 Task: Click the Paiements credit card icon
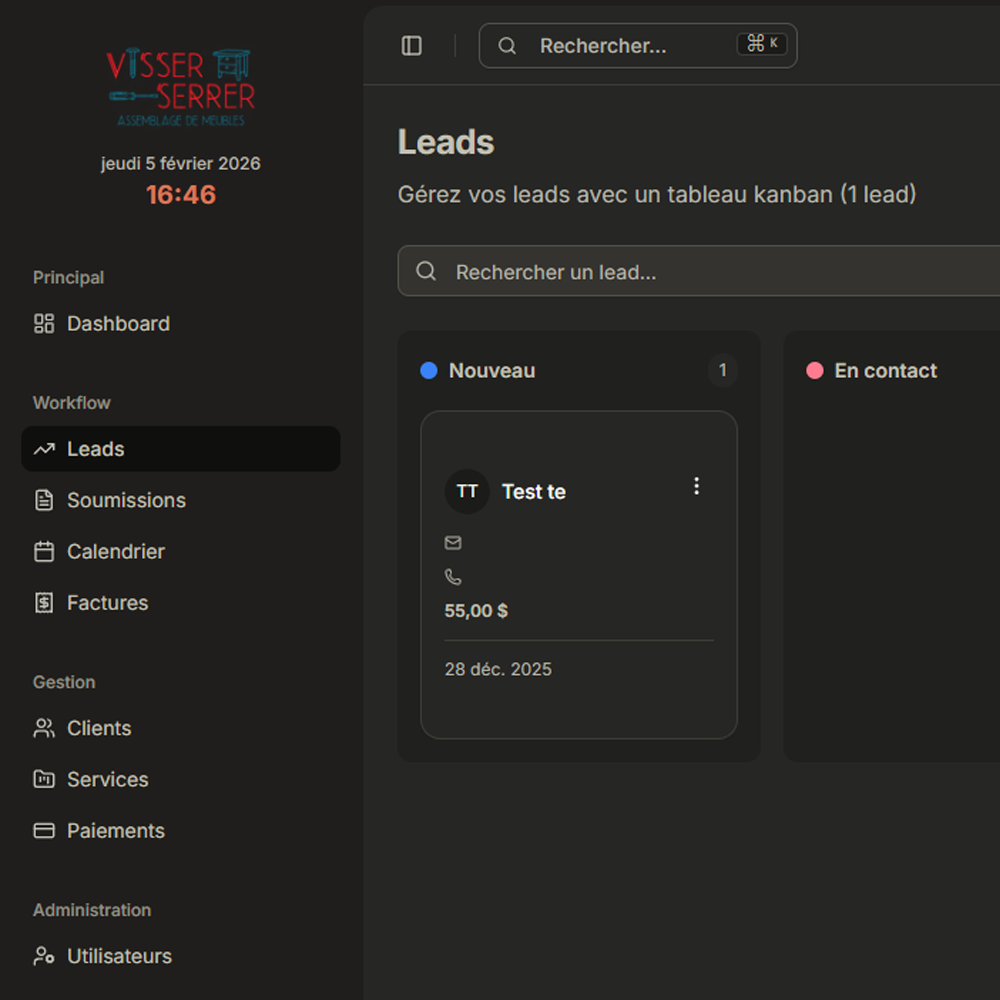[44, 831]
